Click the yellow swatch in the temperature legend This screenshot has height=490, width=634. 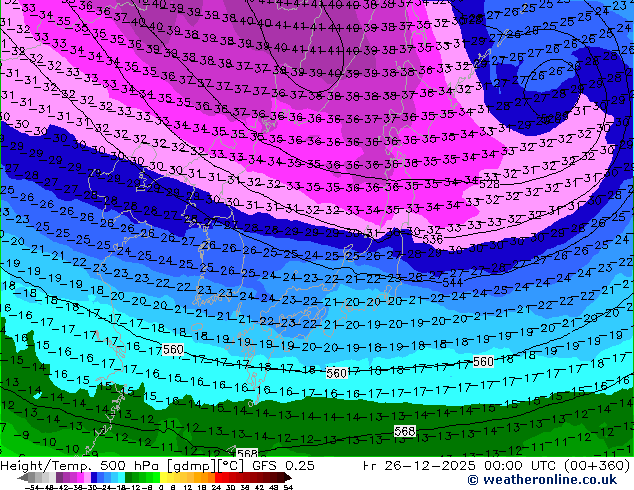[x=164, y=477]
